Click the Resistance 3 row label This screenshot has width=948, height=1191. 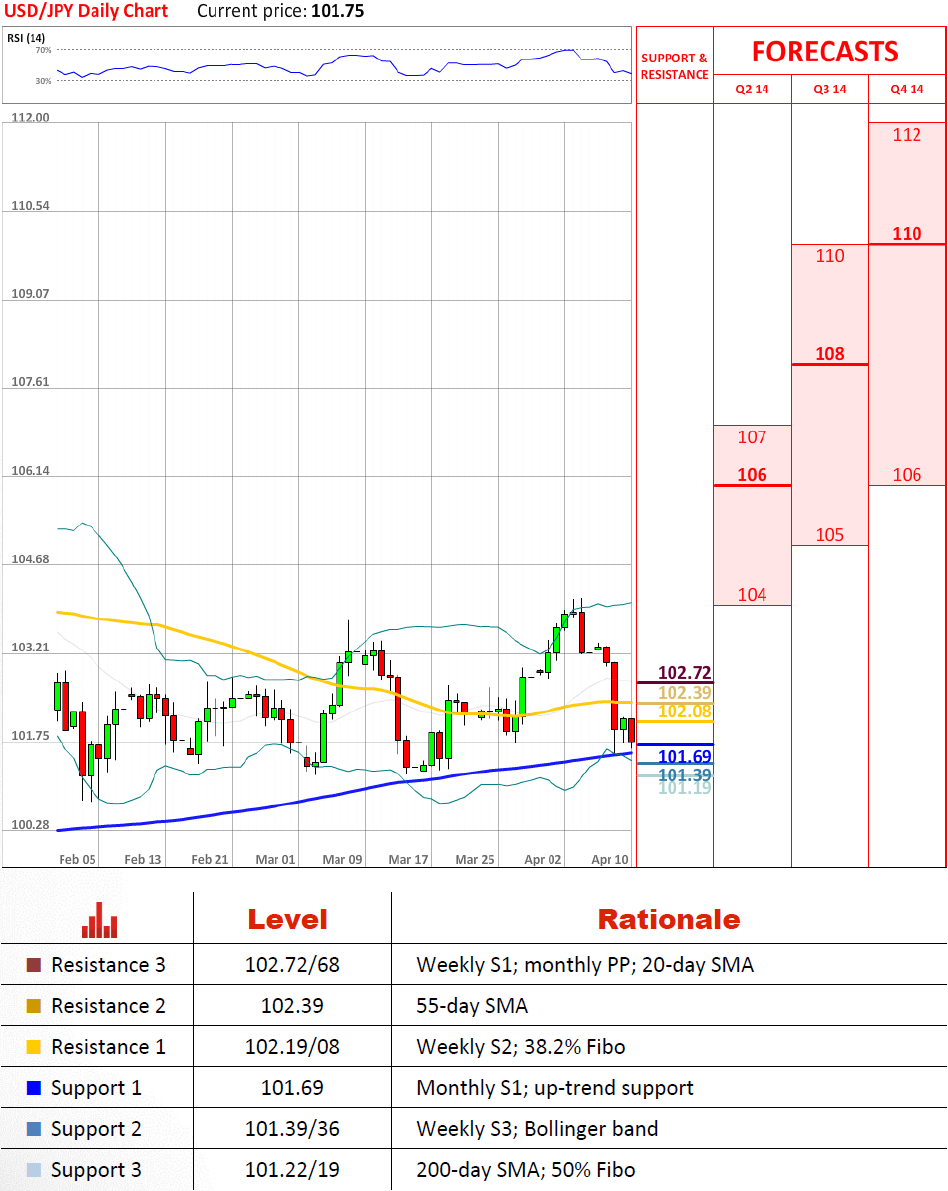(x=108, y=965)
